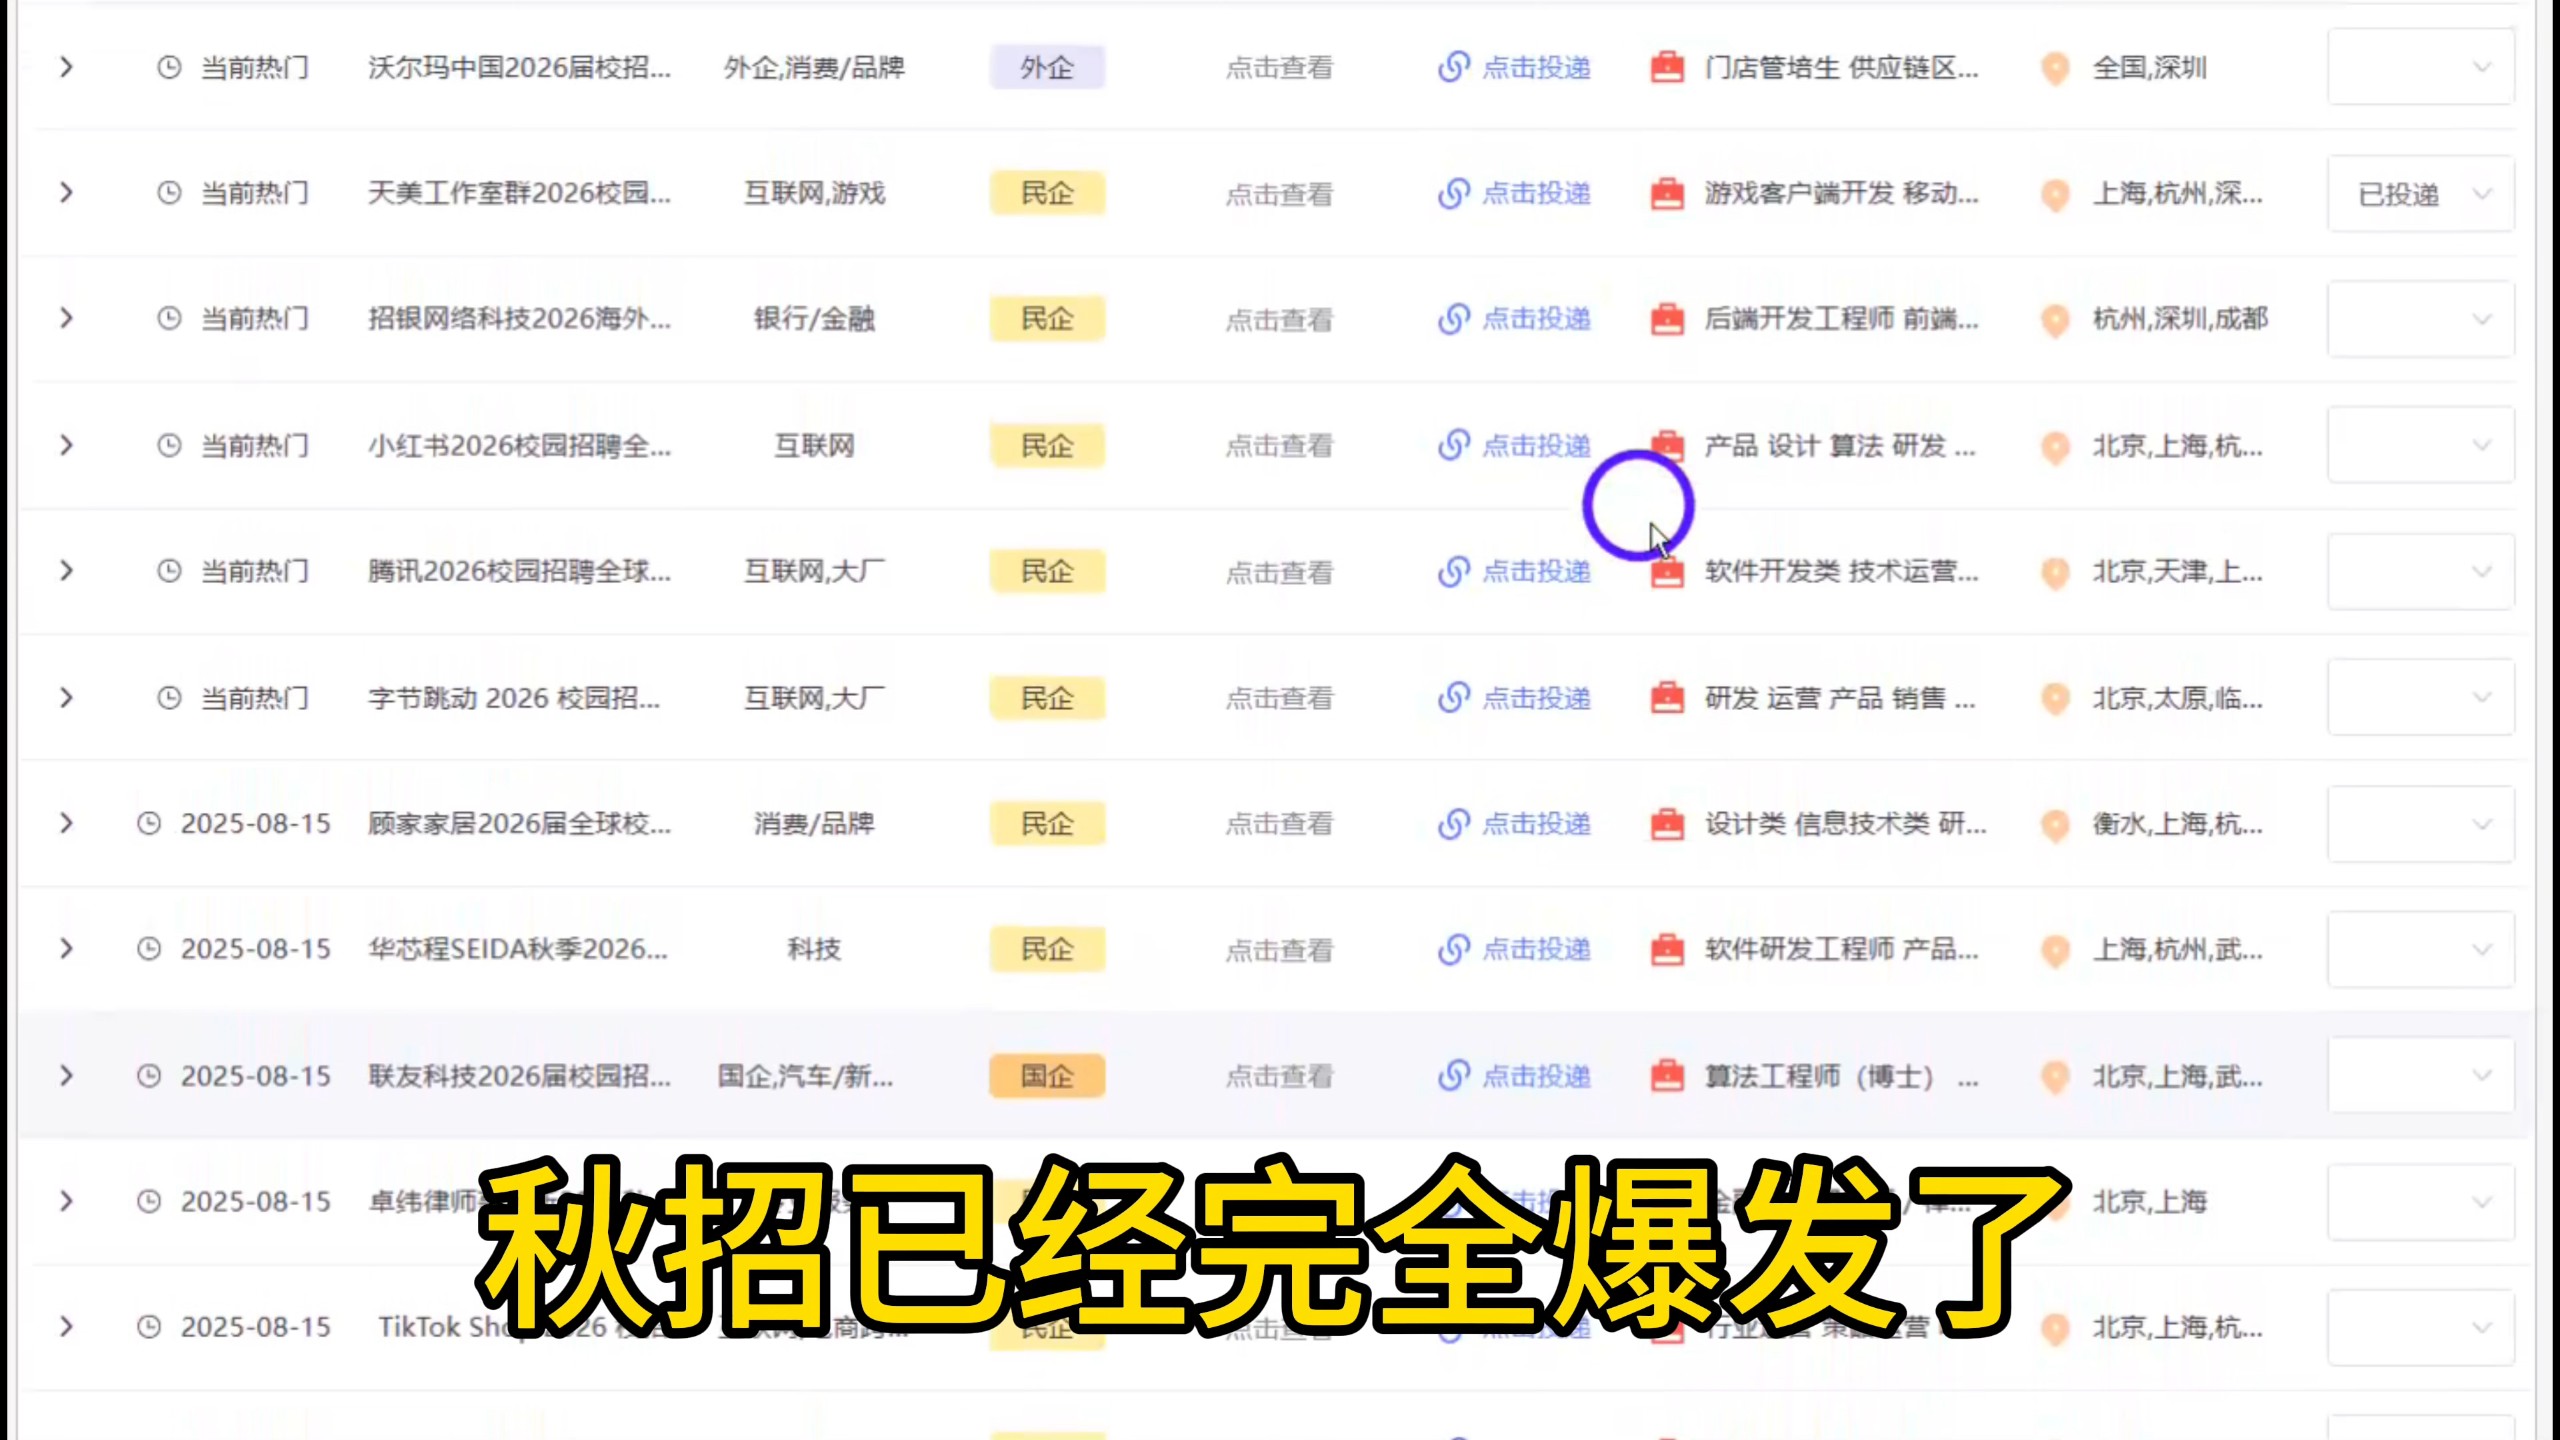This screenshot has height=1440, width=2560.
Task: Click 点击投递 link for 沃尔玛中国
Action: click(1514, 67)
